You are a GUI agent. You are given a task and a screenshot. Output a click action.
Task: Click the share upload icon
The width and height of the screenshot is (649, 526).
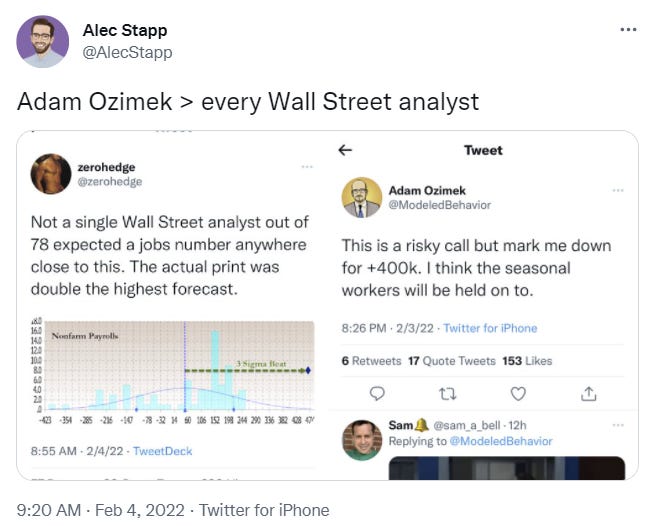589,394
